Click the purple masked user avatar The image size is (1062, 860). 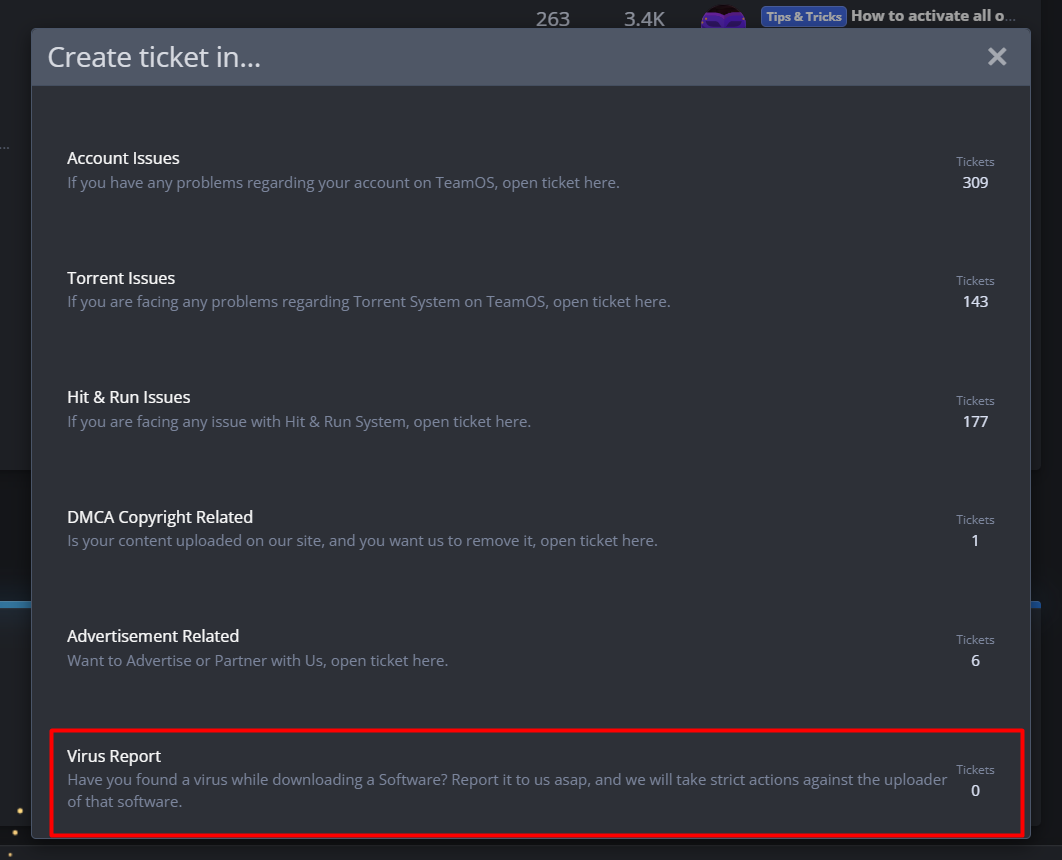723,17
